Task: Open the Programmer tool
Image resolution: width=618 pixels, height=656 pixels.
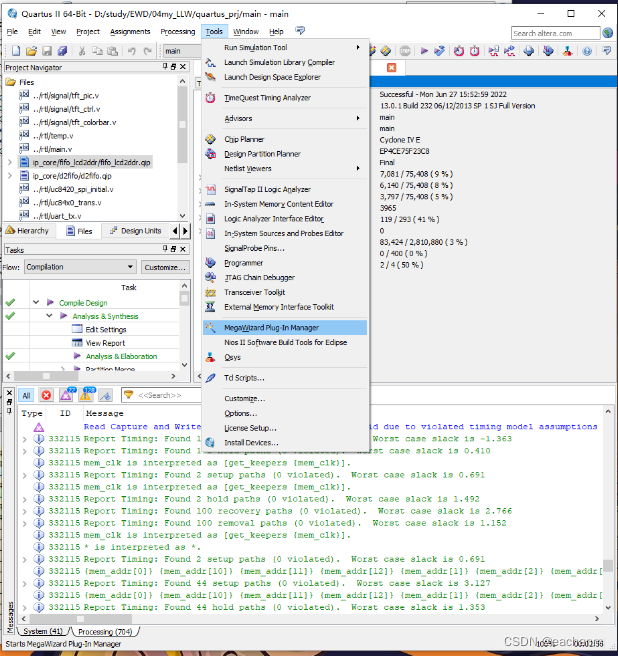Action: point(244,263)
